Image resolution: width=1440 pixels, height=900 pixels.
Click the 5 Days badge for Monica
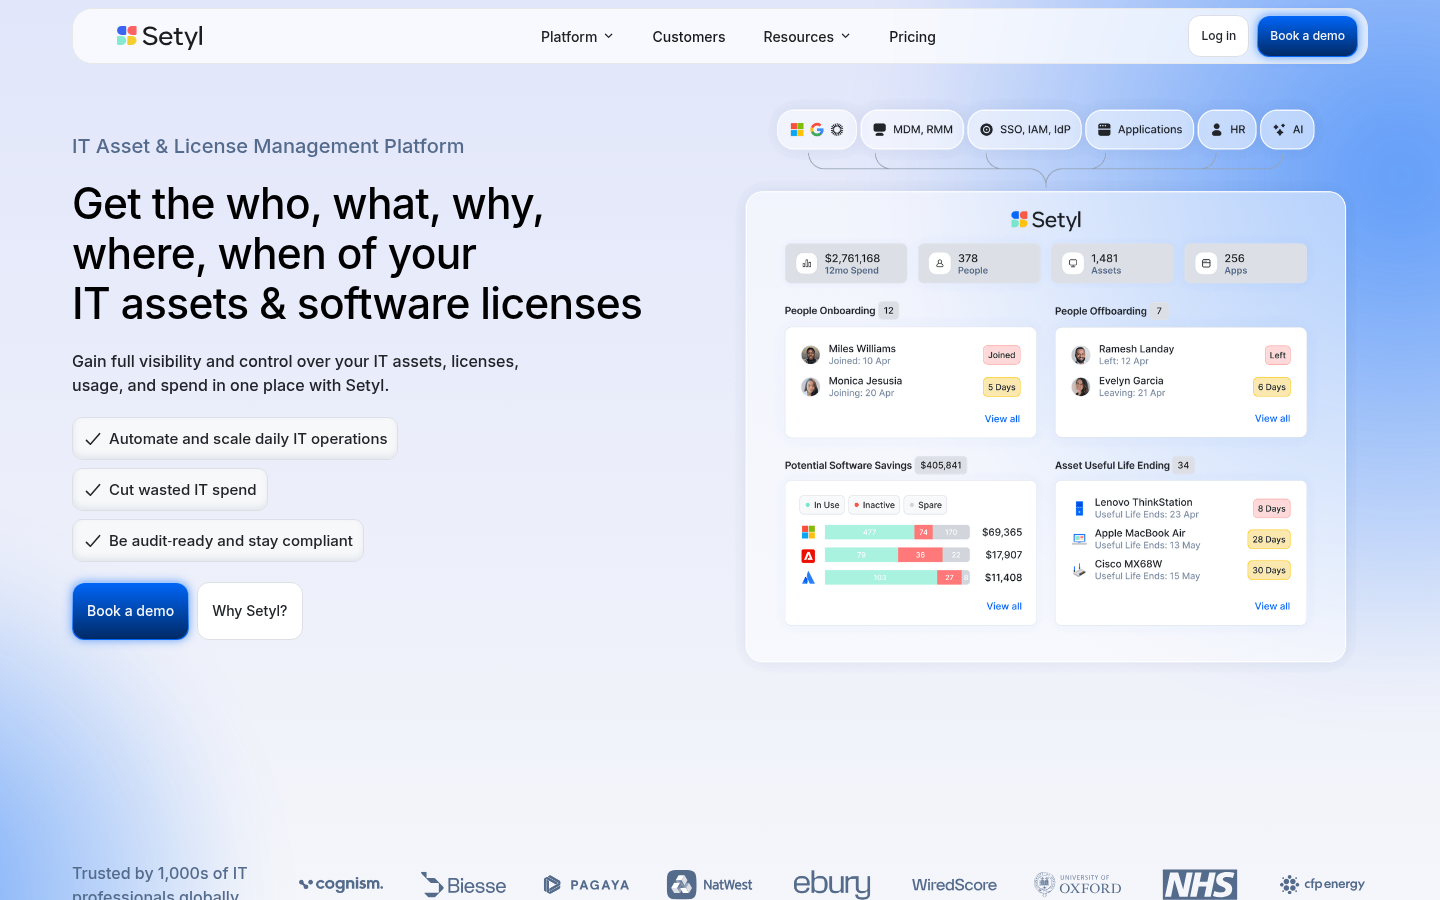point(1001,387)
